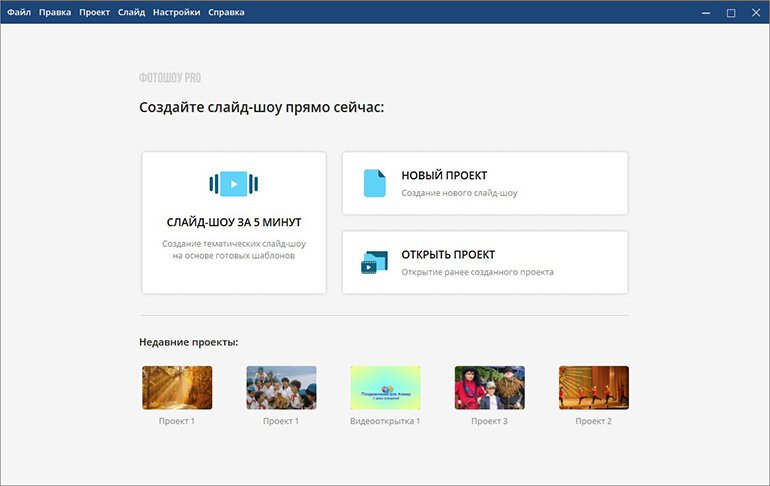
Task: Close the ФотоШОУ PRO window
Action: 756,13
